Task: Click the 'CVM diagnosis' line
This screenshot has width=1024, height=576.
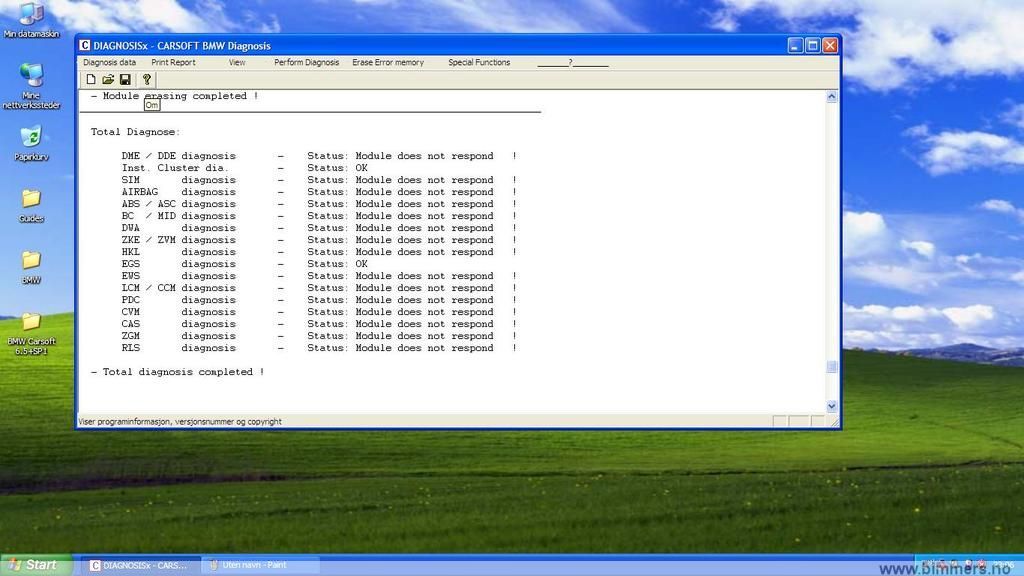Action: pyautogui.click(x=319, y=312)
